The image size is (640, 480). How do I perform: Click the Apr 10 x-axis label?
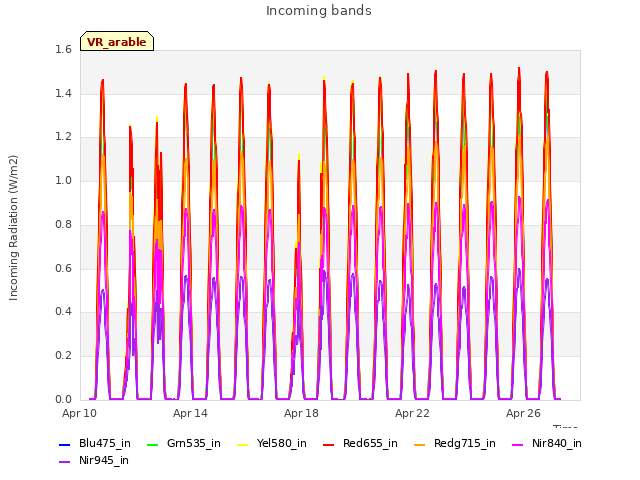coord(80,413)
